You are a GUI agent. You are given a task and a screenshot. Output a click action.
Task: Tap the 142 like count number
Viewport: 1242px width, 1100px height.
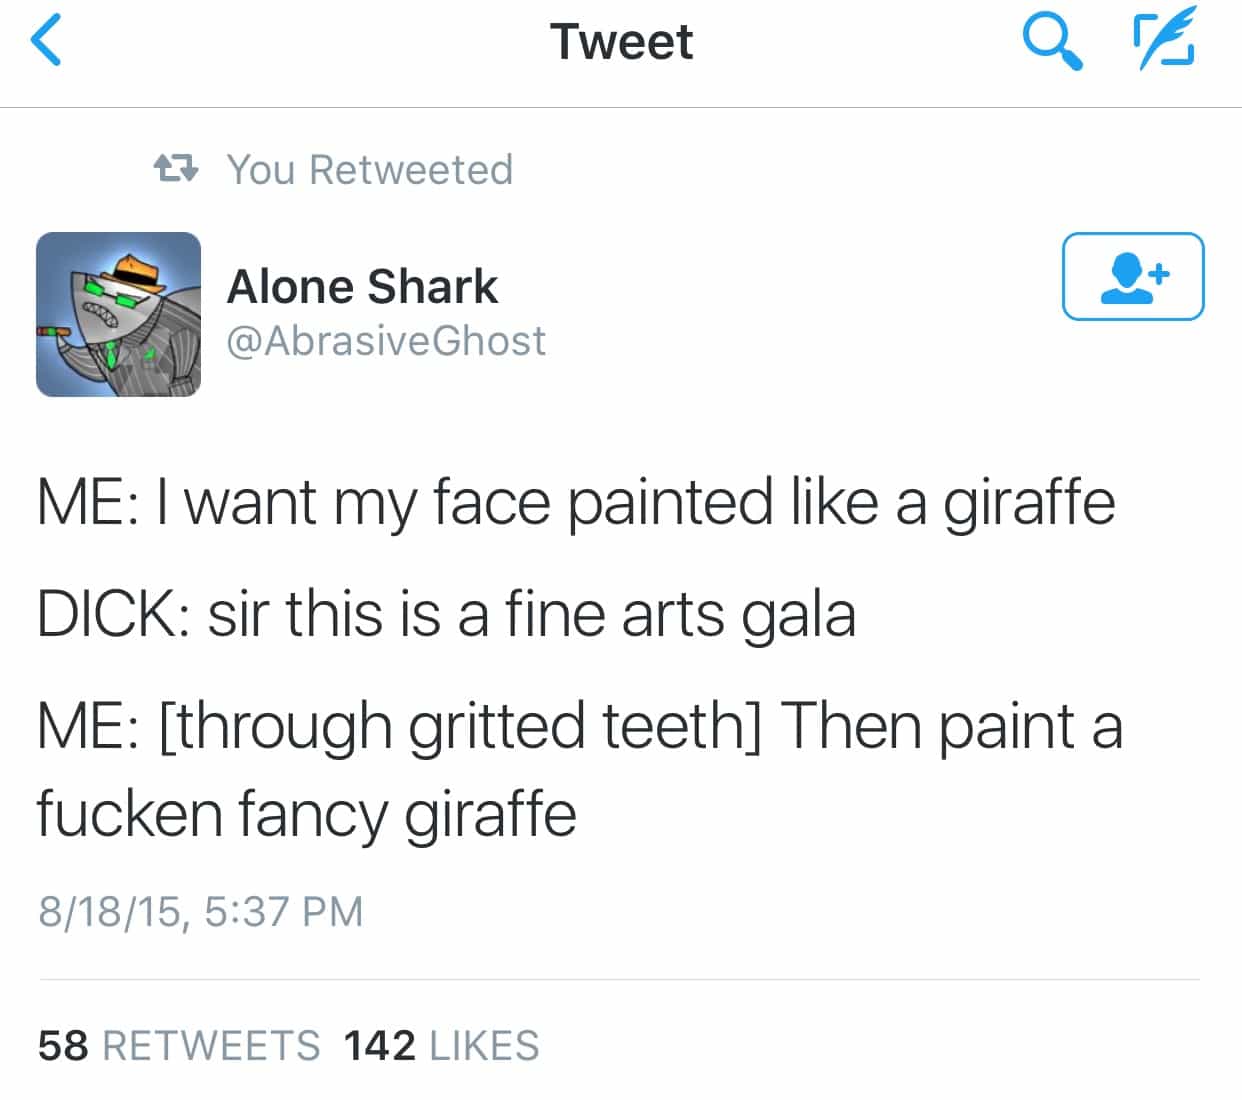[379, 1046]
